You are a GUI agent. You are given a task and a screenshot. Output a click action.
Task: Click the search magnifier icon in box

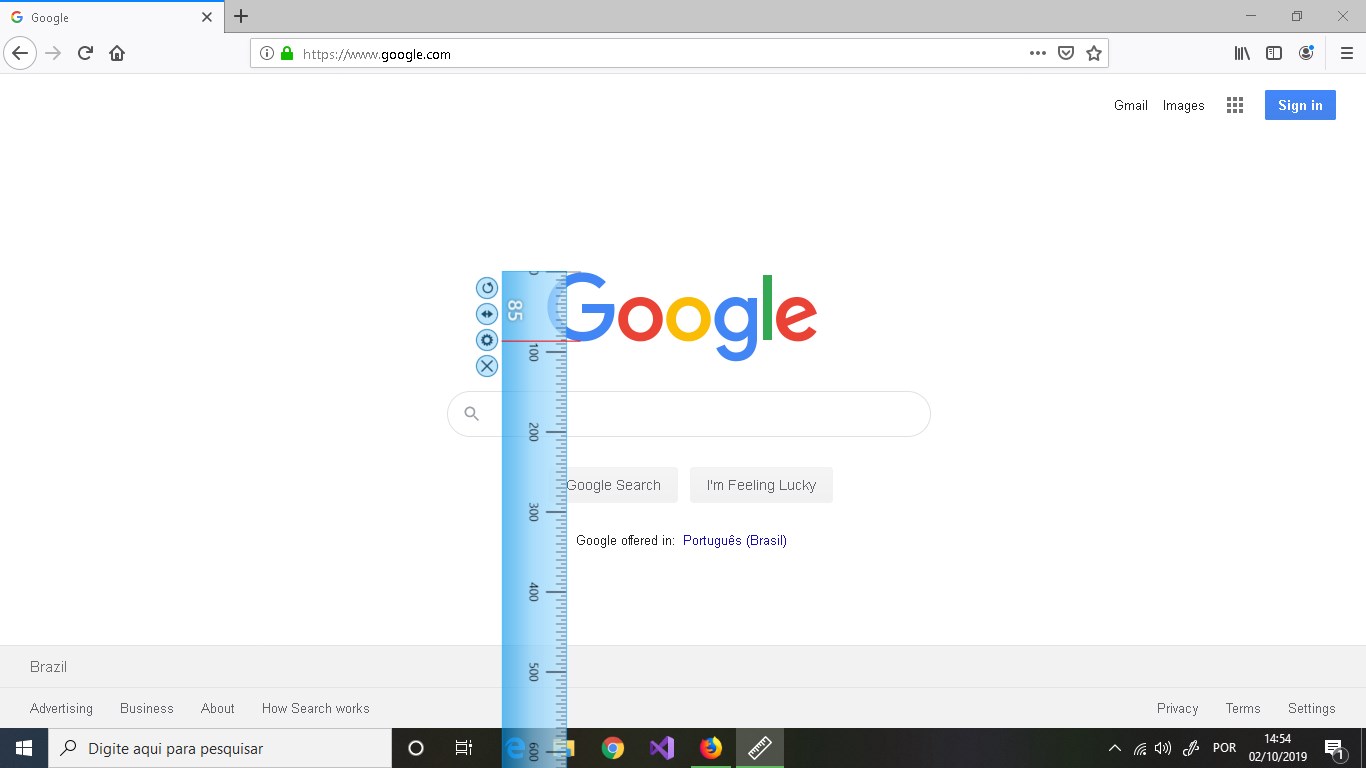coord(472,414)
